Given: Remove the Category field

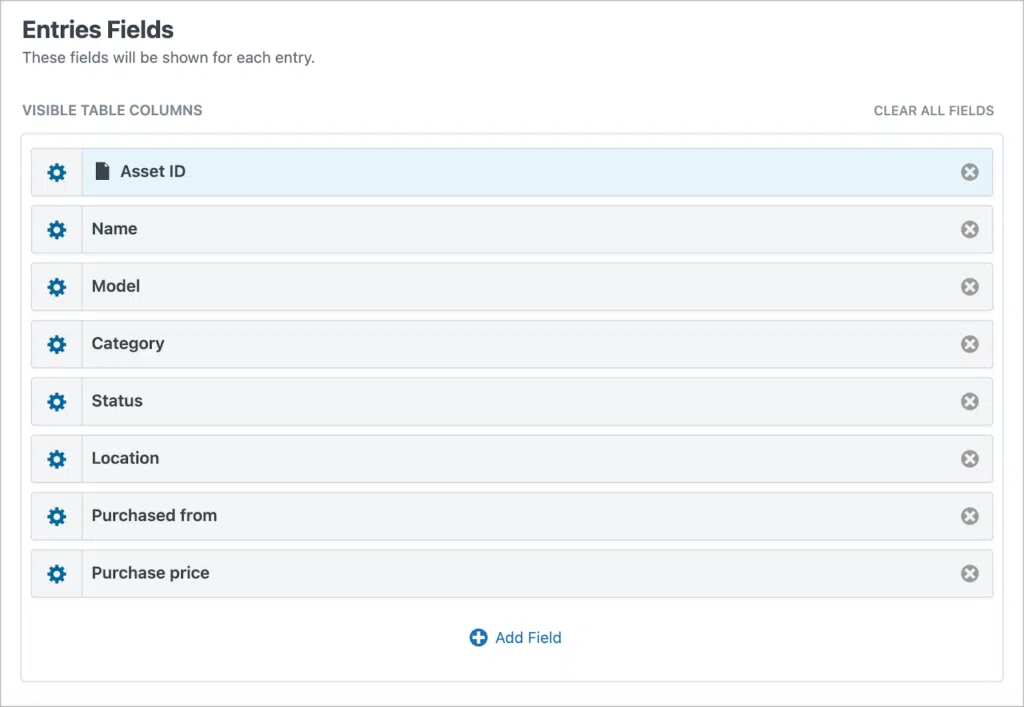Looking at the screenshot, I should [970, 344].
